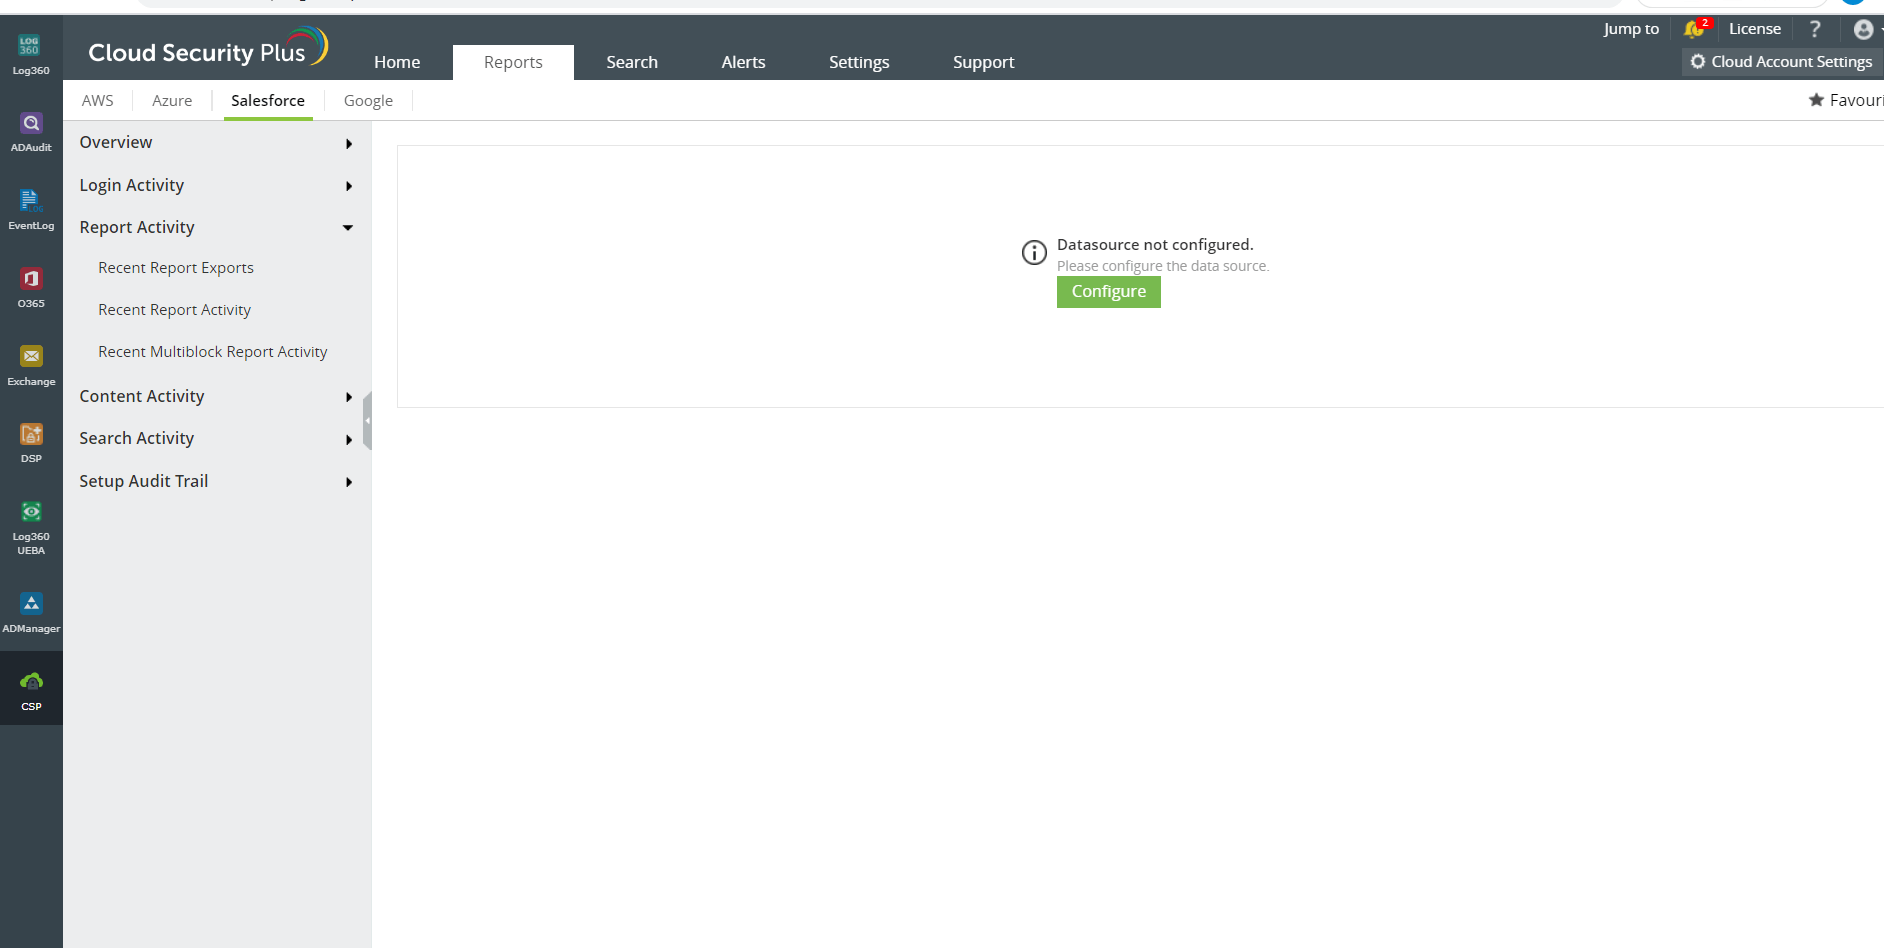Select the Salesforce cloud tab
This screenshot has width=1884, height=948.
tap(268, 101)
